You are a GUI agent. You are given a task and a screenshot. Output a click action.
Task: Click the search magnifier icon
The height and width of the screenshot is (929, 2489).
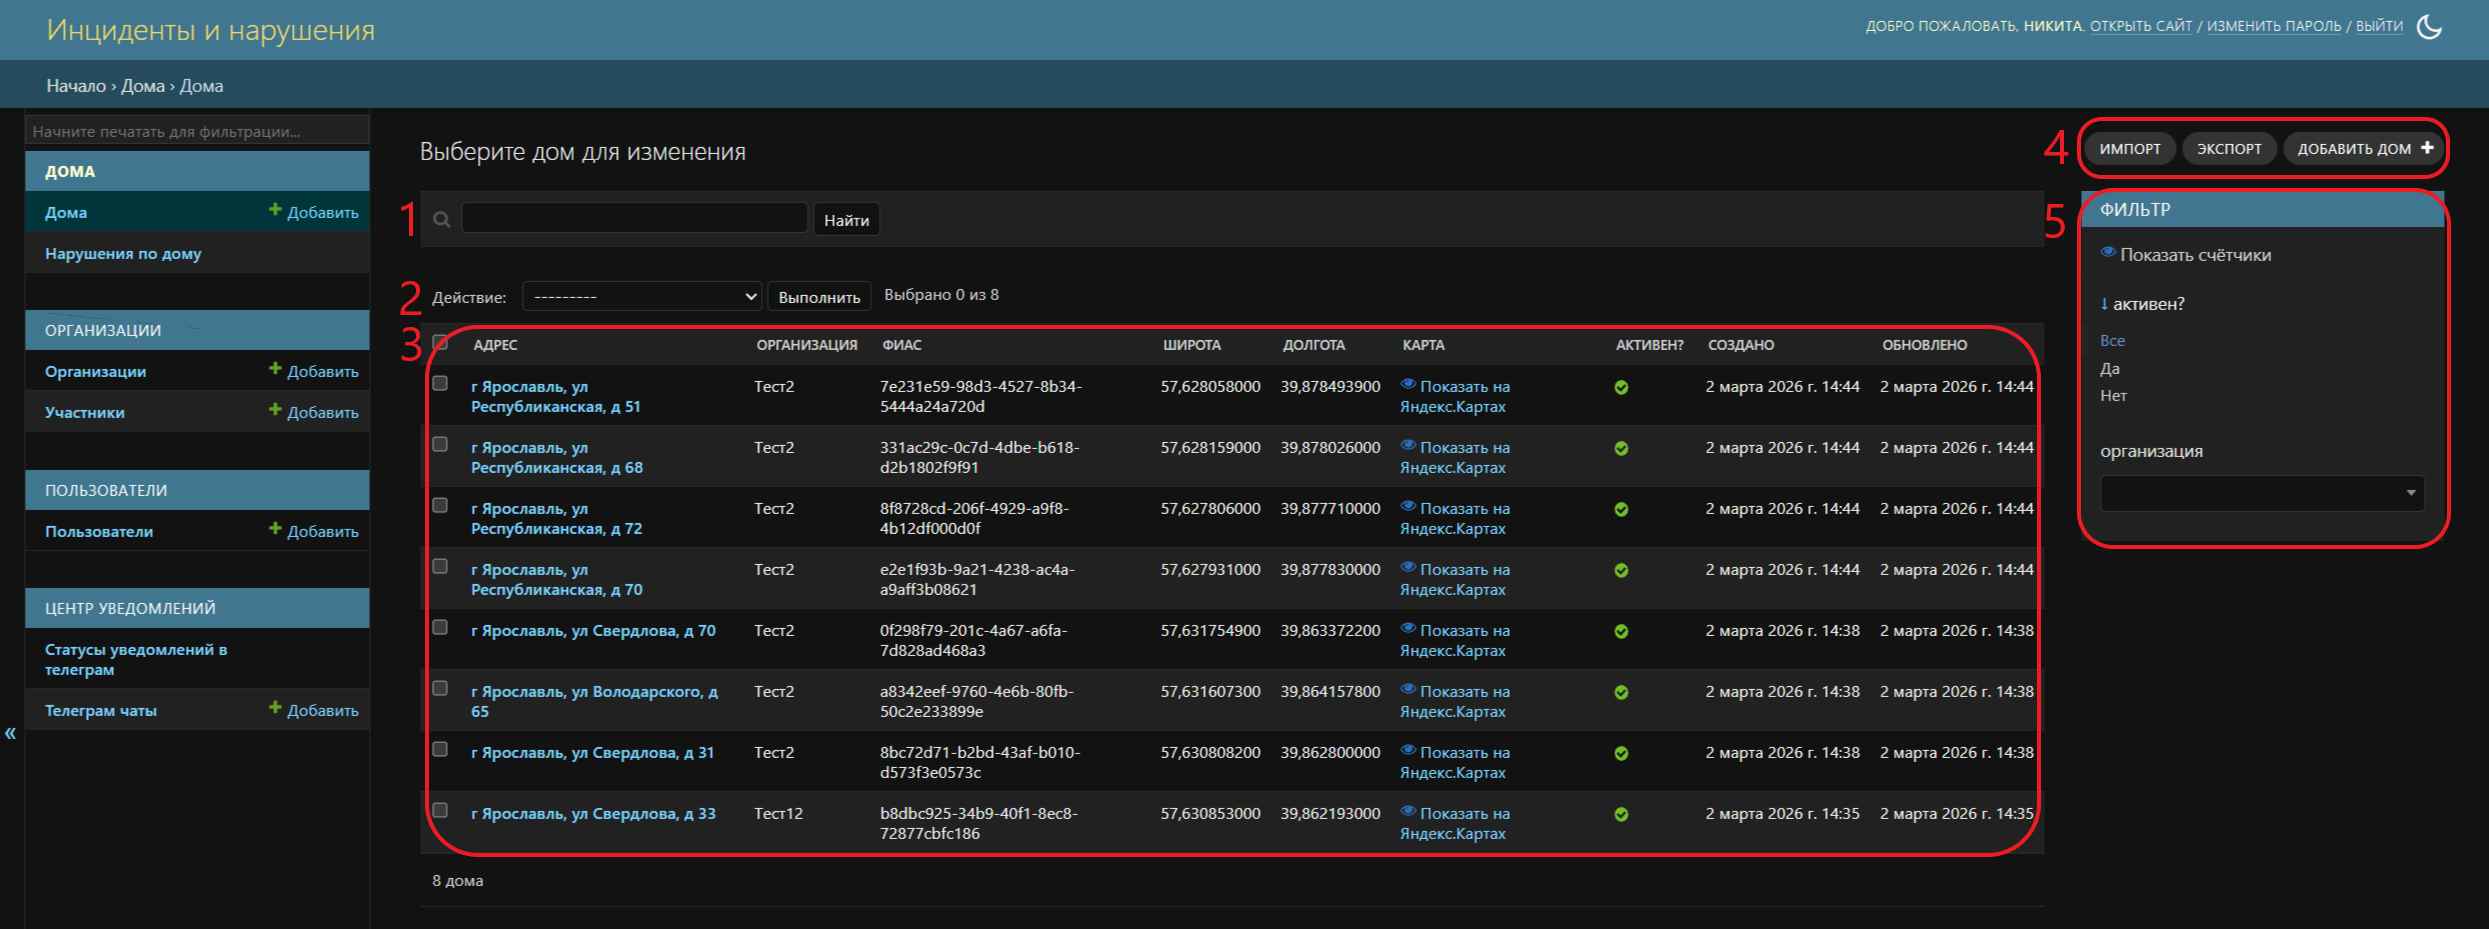tap(441, 220)
